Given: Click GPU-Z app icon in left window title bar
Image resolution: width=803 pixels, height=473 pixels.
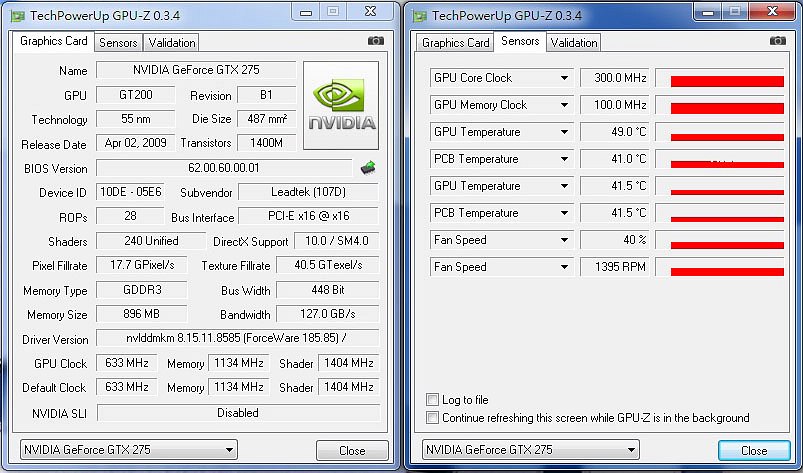Looking at the screenshot, I should (x=18, y=16).
